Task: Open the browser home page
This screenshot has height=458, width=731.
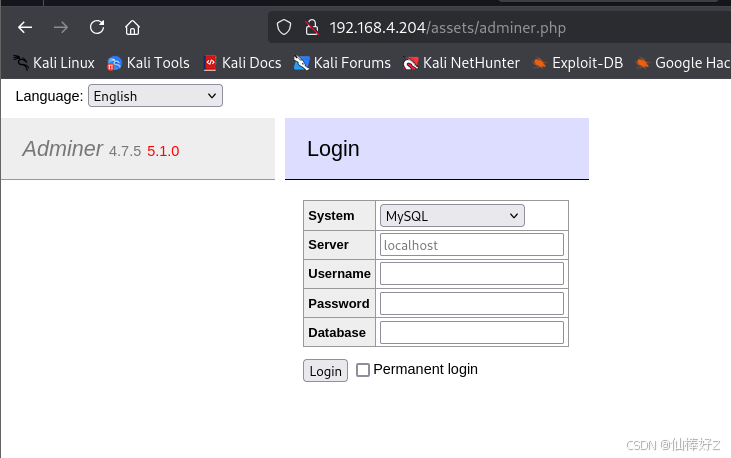Action: coord(132,28)
